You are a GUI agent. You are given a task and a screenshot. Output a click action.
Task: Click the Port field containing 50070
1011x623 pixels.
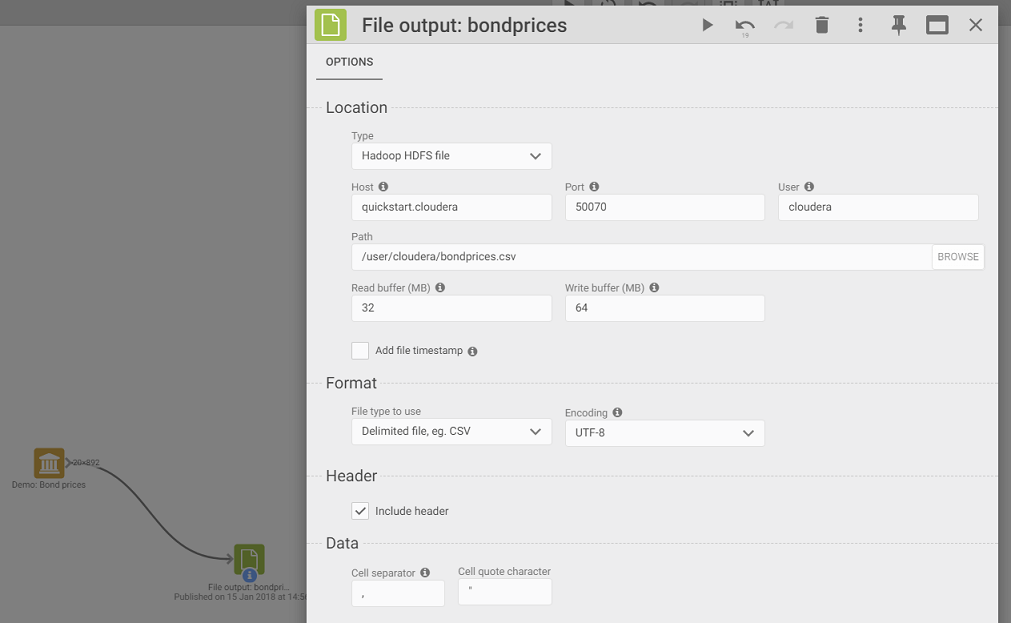click(x=664, y=207)
